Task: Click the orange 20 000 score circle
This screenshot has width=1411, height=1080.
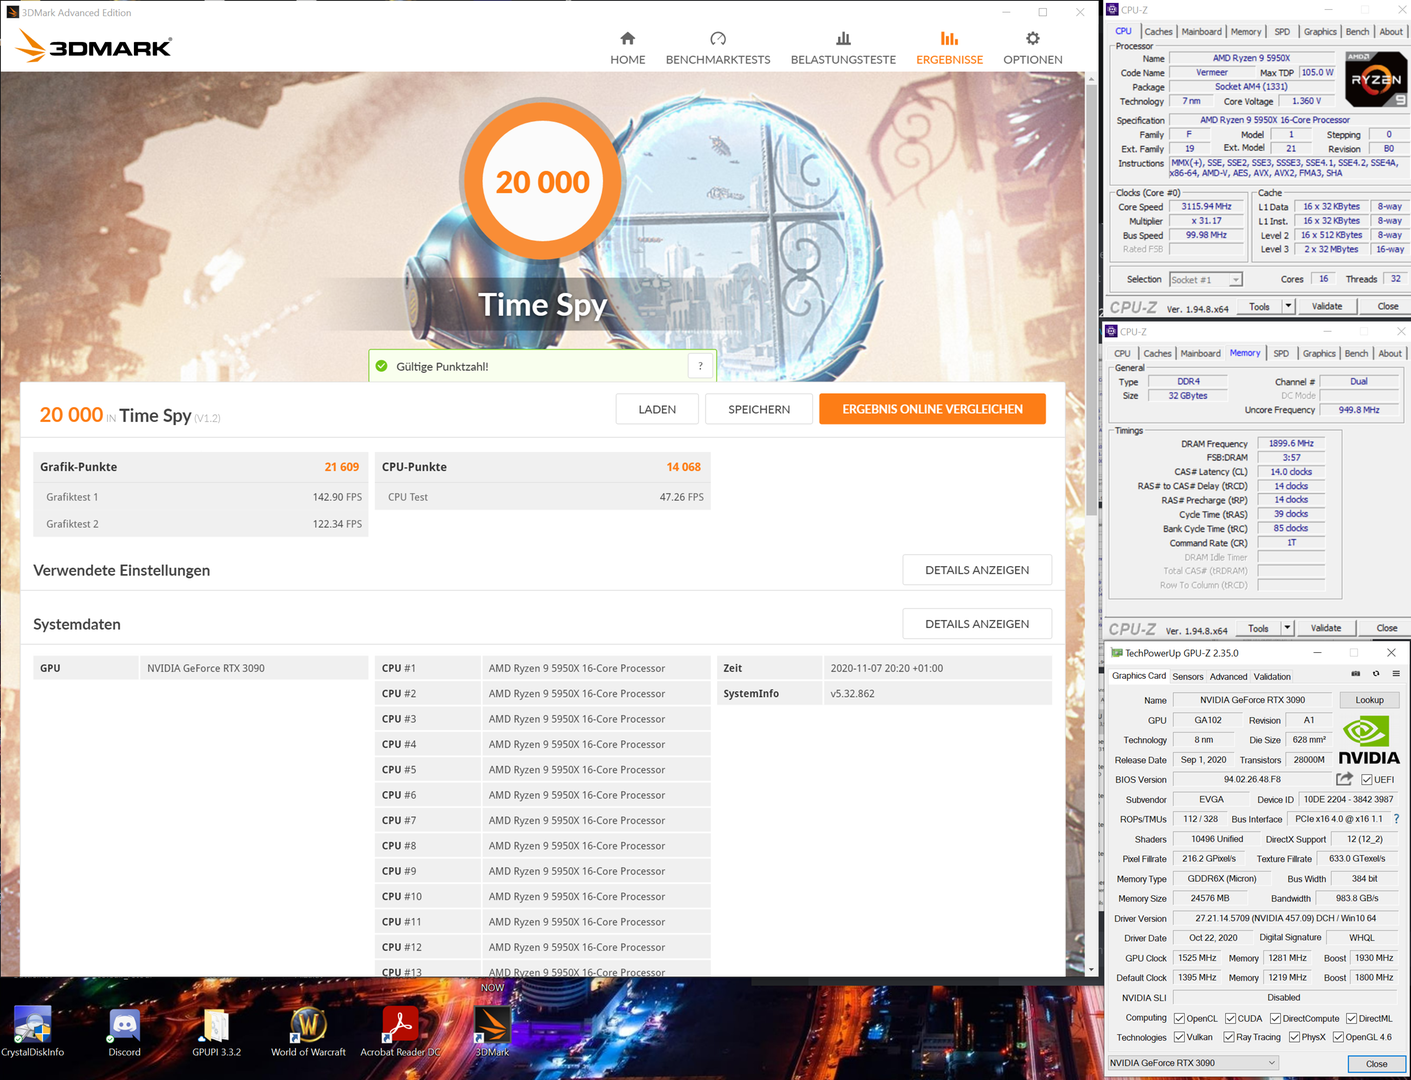Action: [x=543, y=183]
